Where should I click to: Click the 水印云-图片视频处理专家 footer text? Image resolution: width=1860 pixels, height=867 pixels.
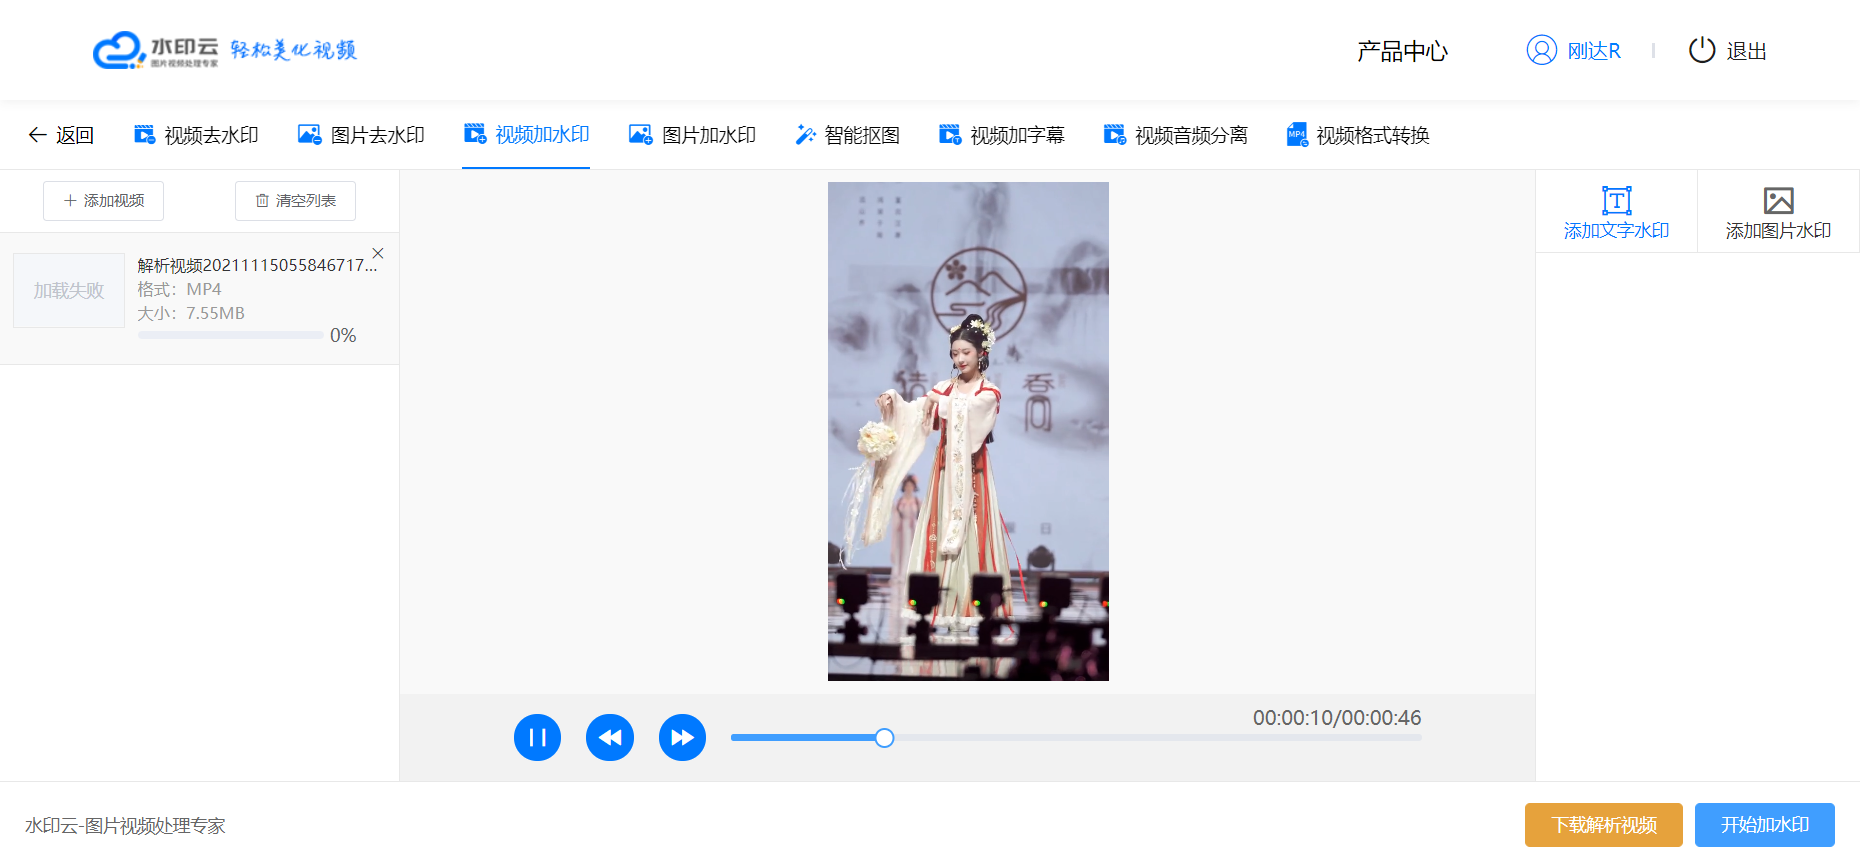click(x=125, y=826)
